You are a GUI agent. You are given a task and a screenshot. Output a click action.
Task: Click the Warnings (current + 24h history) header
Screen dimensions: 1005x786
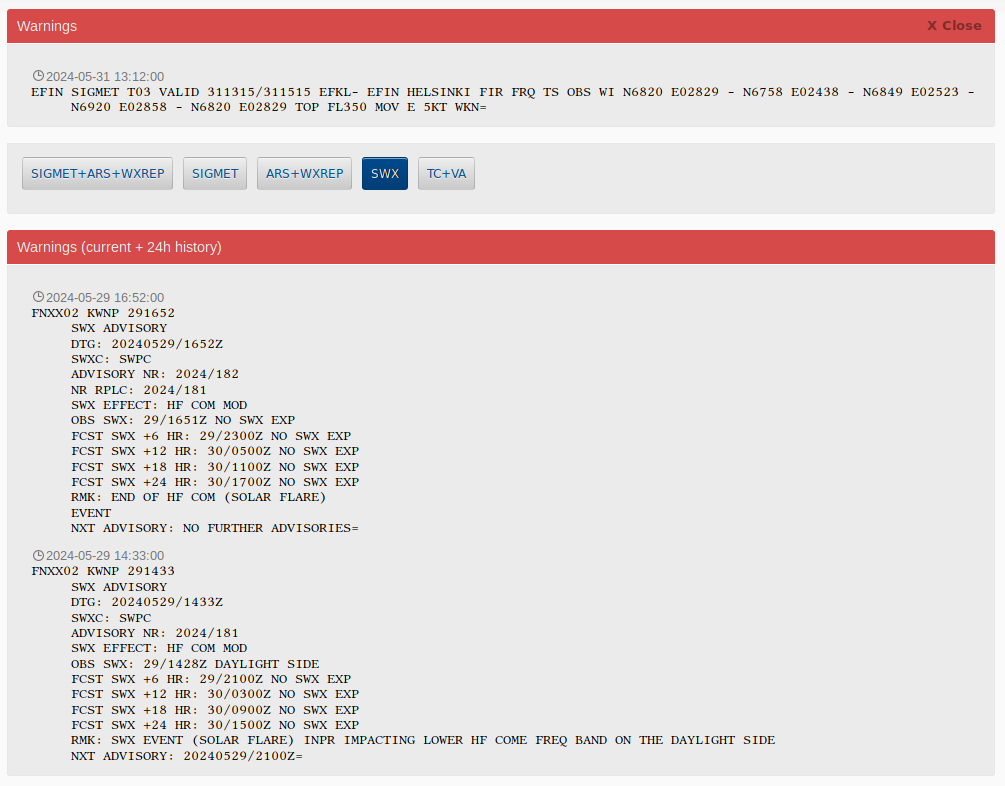pyautogui.click(x=119, y=247)
